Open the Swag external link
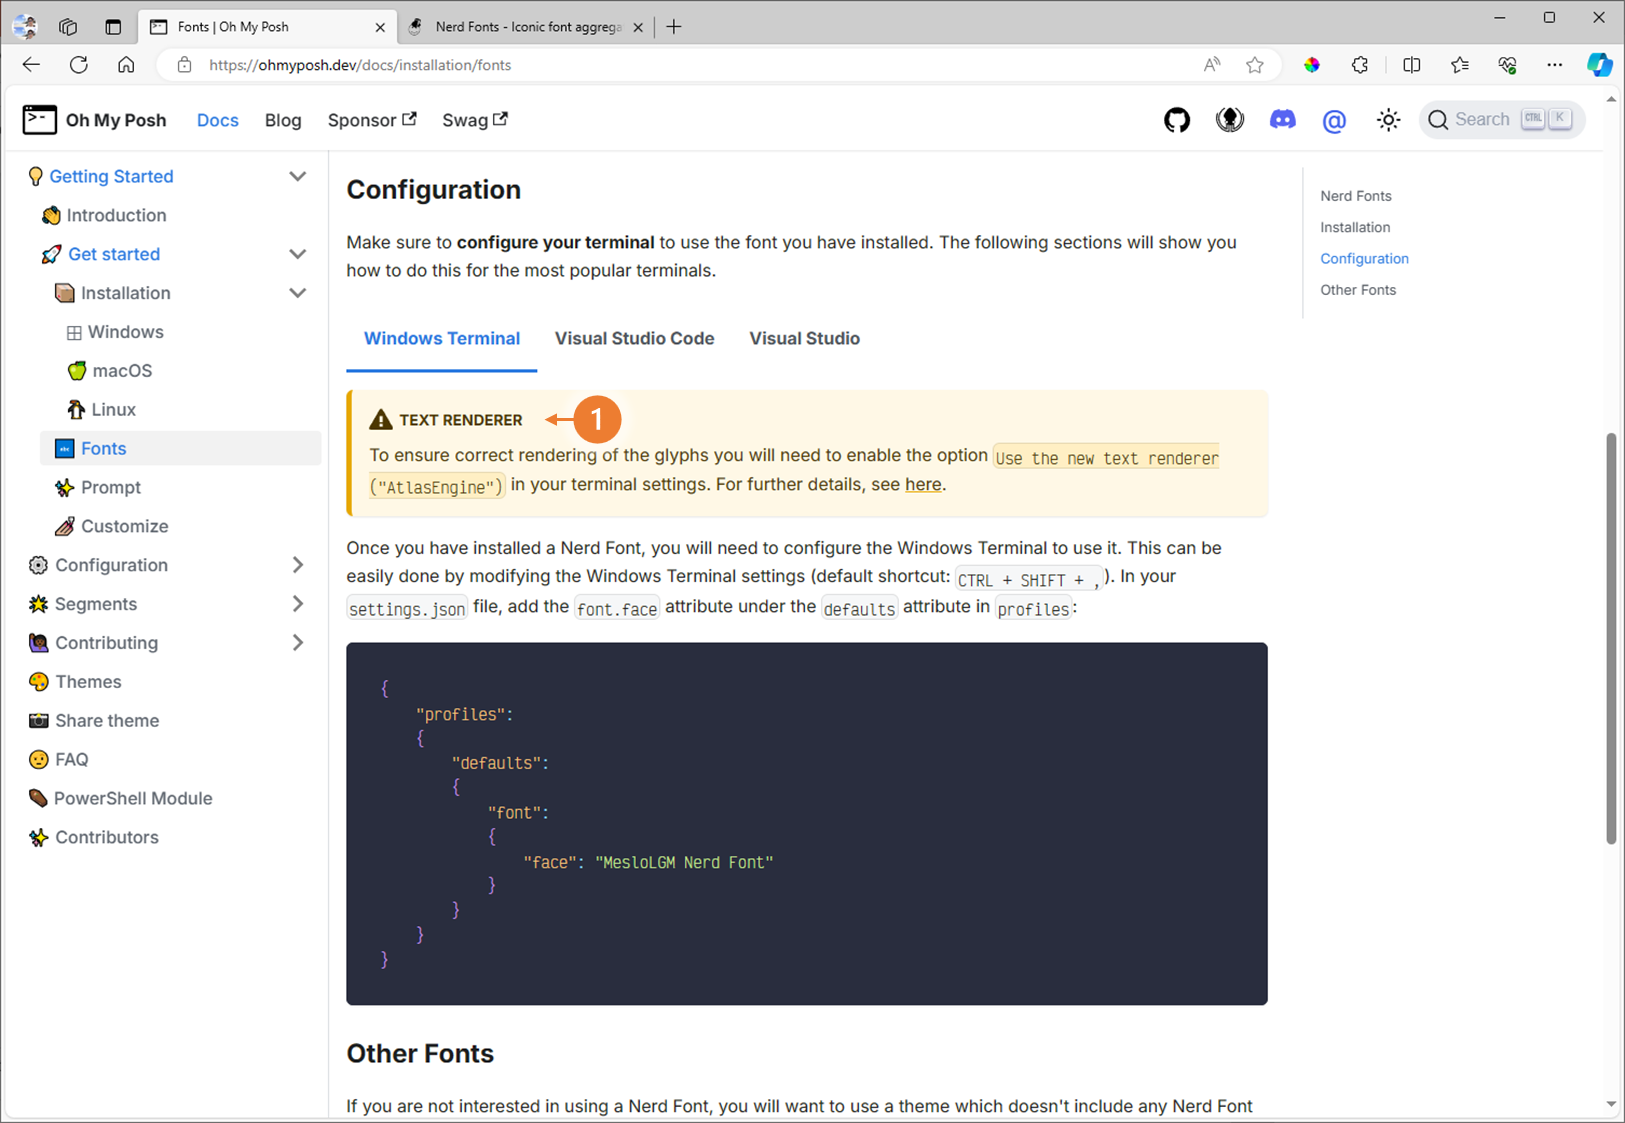Viewport: 1625px width, 1123px height. tap(475, 120)
